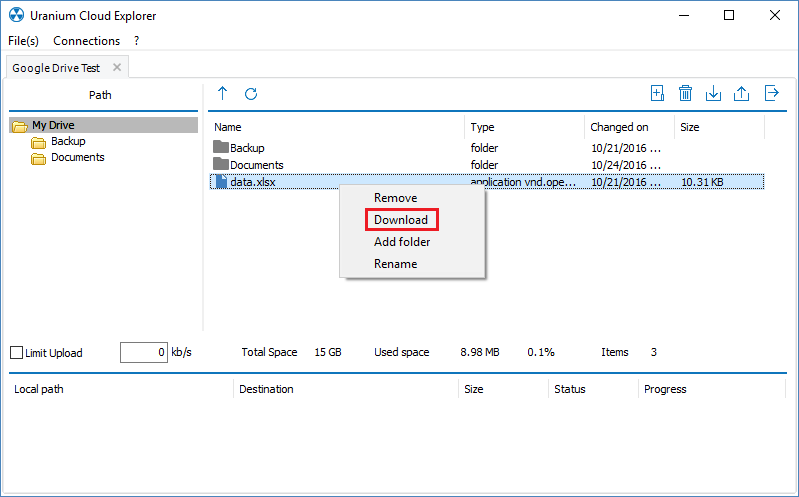Minimize the Uranium Cloud Explorer window

[684, 15]
